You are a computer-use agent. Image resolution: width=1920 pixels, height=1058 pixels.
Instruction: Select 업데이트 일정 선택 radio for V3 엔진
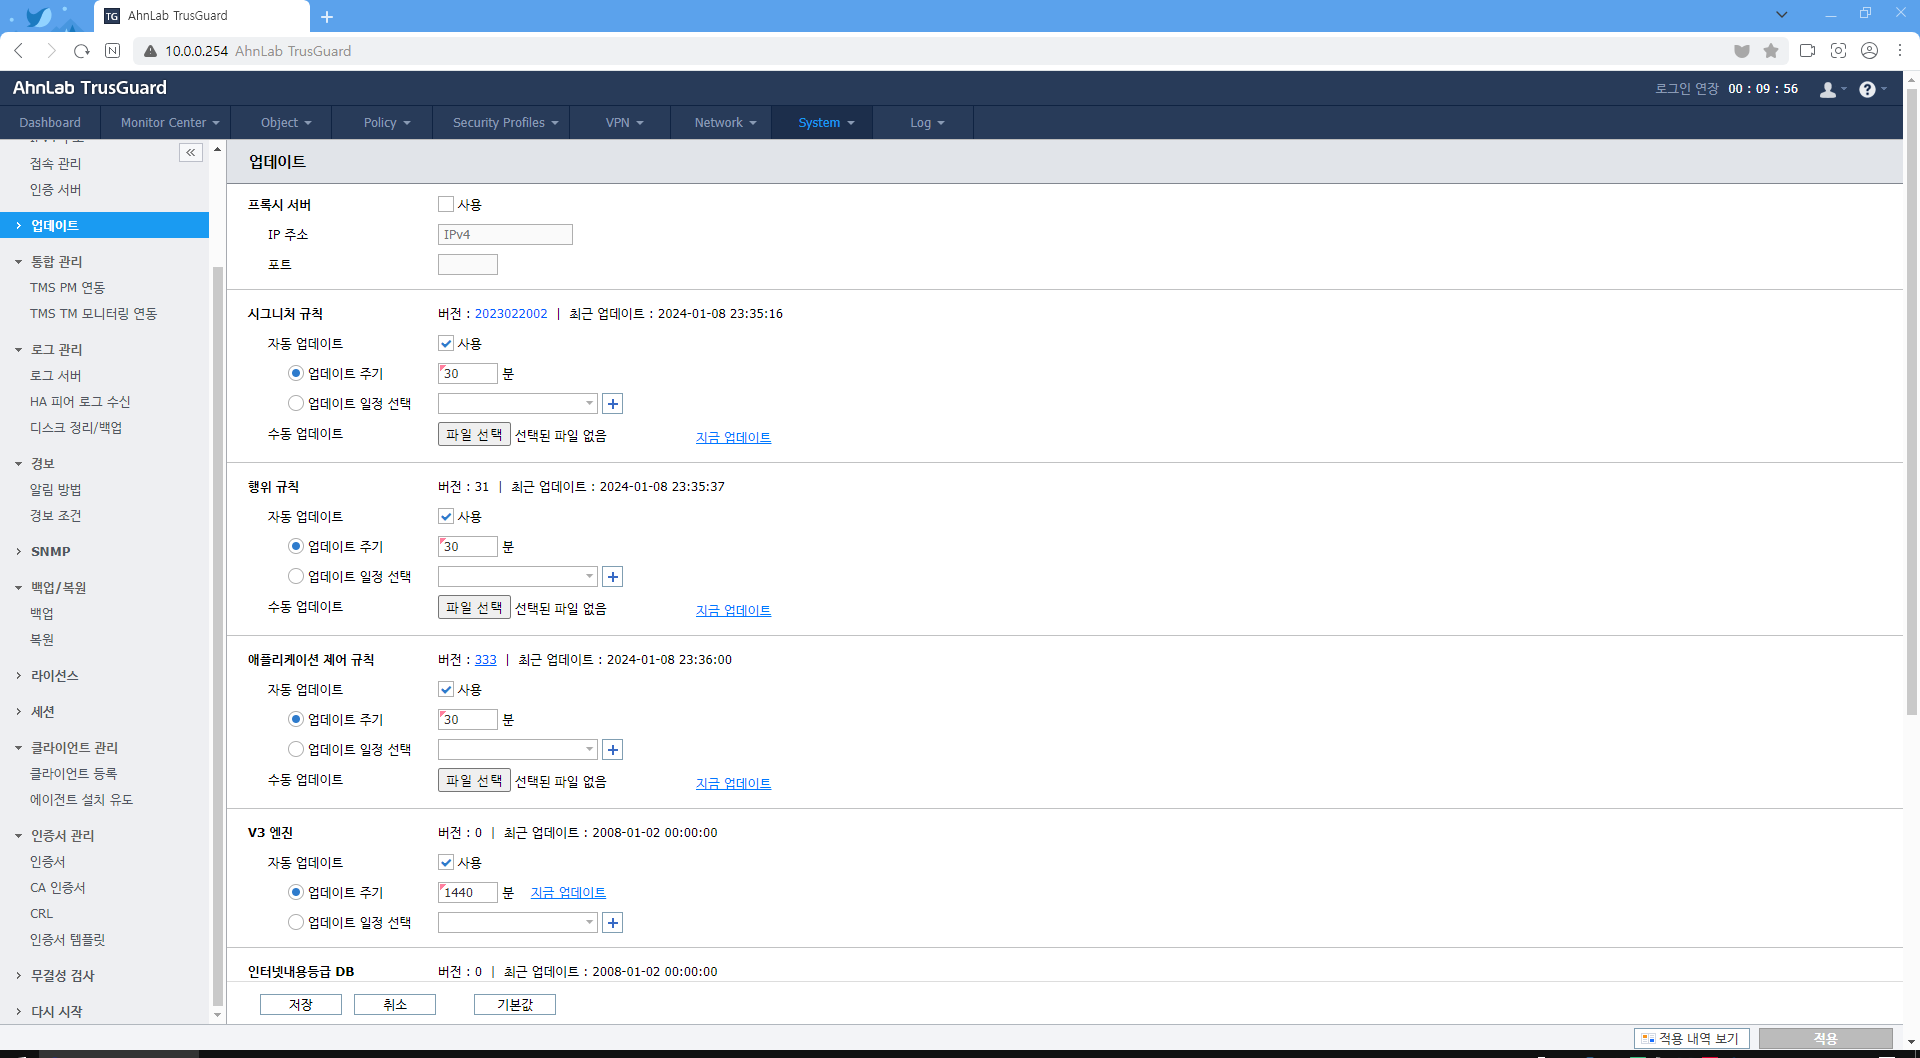pos(296,922)
